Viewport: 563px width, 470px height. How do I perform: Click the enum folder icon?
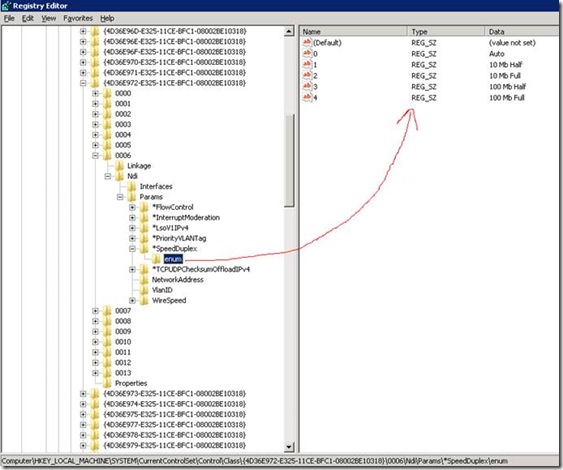coord(156,259)
